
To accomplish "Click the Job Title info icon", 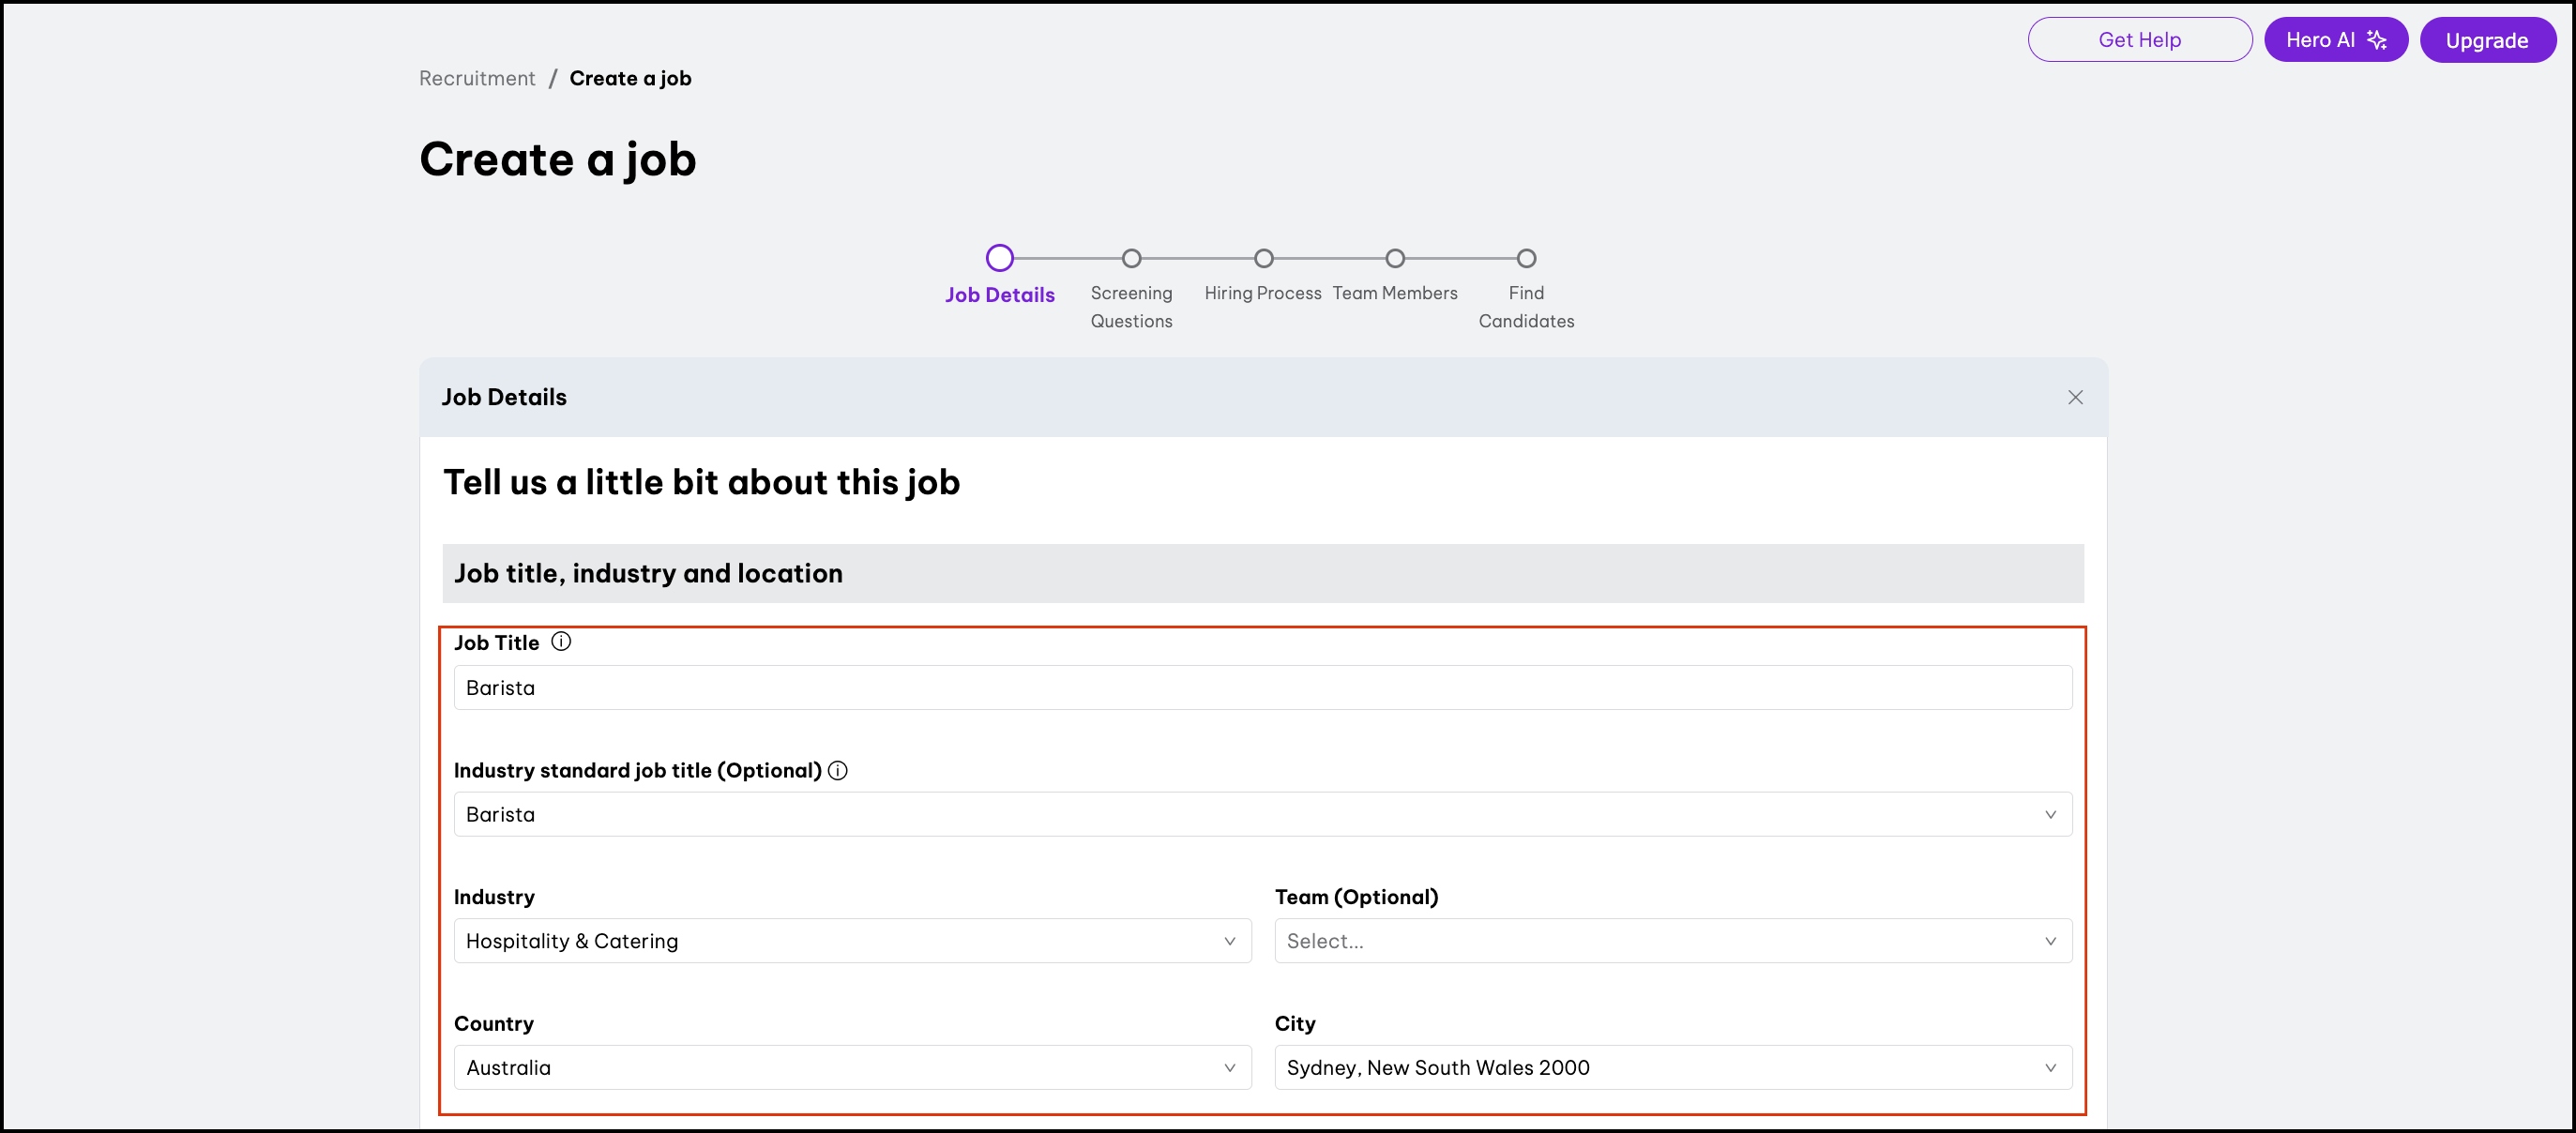I will pos(561,642).
